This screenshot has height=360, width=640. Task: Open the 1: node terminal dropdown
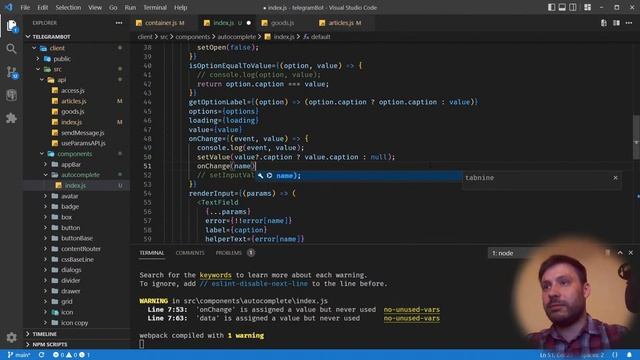coord(509,253)
